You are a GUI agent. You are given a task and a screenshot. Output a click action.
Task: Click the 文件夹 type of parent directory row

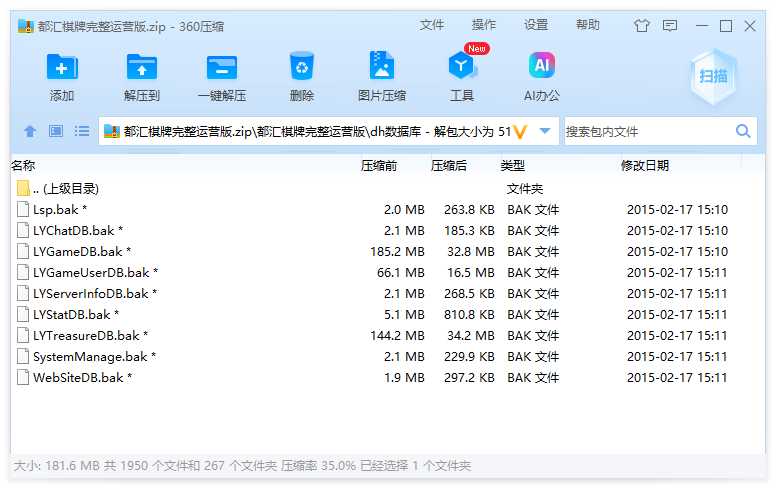tap(525, 189)
